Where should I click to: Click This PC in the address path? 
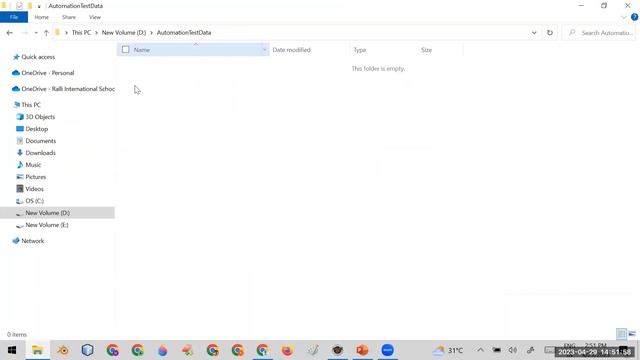(81, 33)
